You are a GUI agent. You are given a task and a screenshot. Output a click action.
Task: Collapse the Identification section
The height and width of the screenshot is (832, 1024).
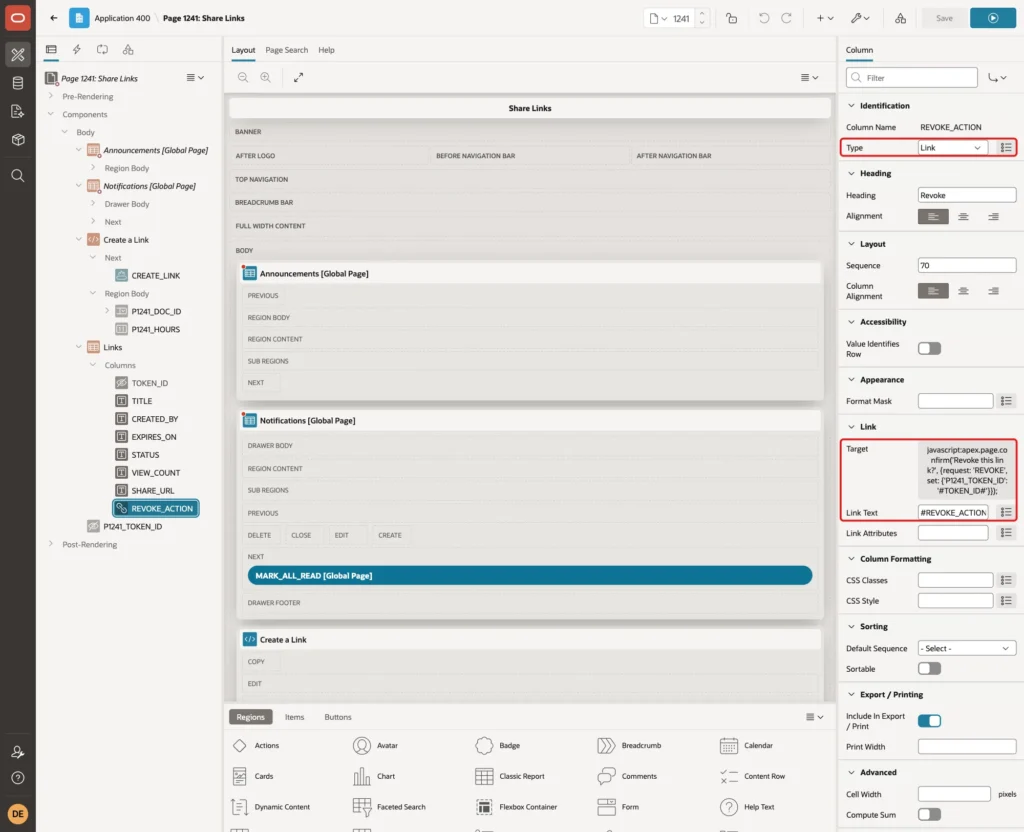(851, 106)
